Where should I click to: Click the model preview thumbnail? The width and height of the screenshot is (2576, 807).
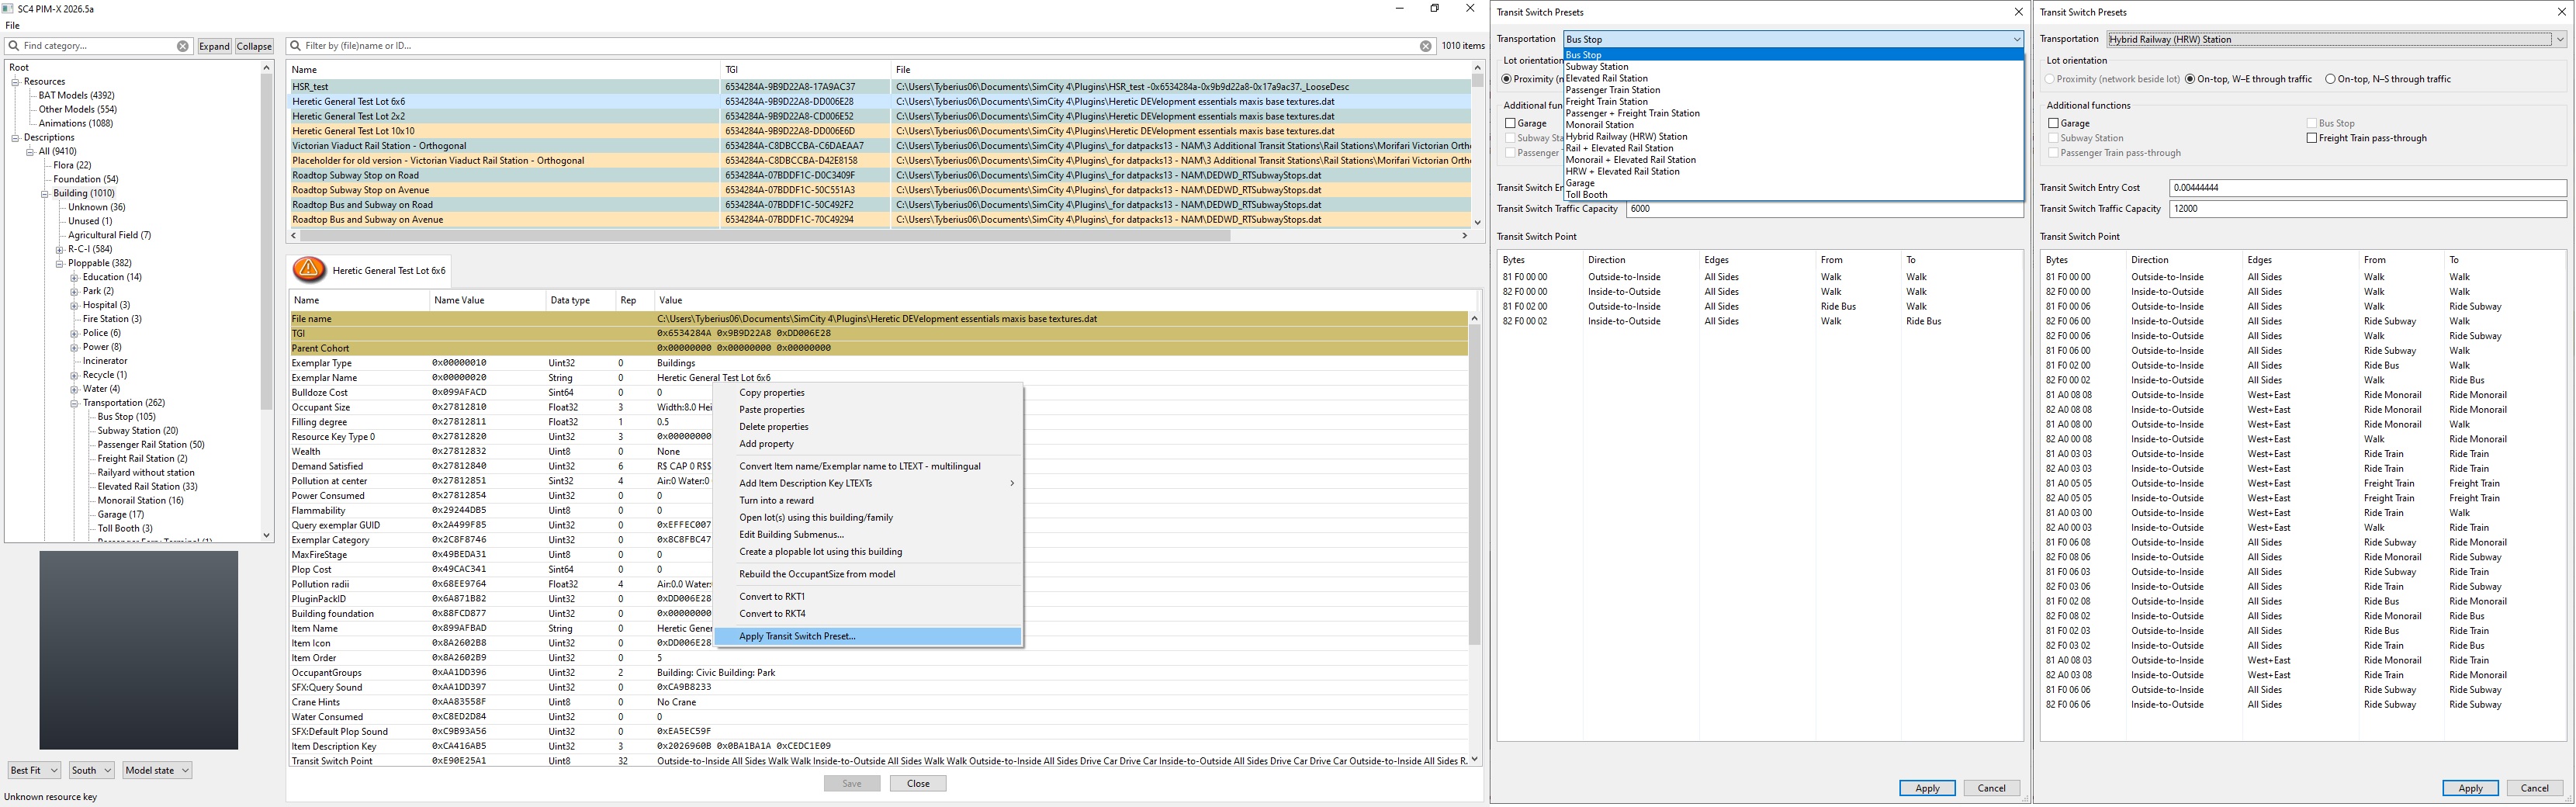point(139,650)
